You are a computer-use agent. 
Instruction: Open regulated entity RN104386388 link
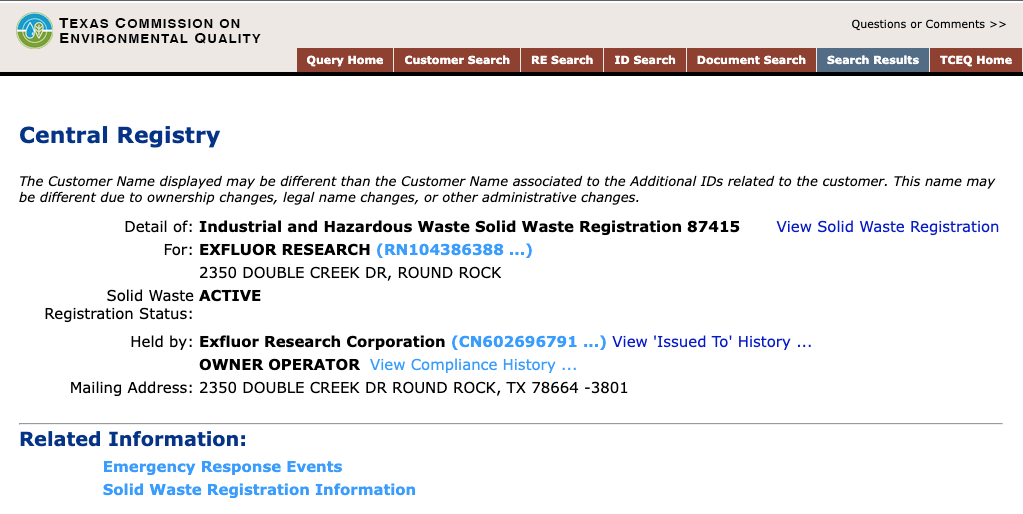coord(454,250)
